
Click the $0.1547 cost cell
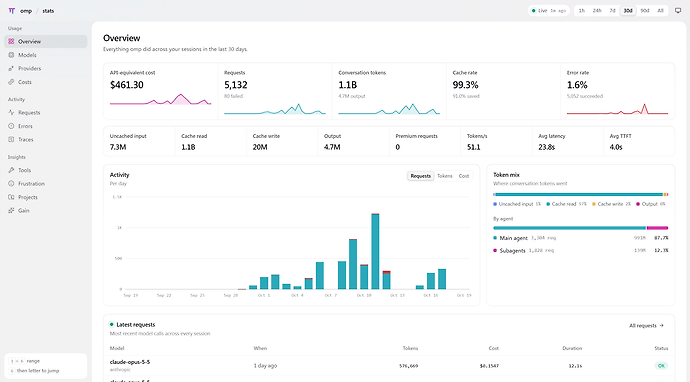489,366
